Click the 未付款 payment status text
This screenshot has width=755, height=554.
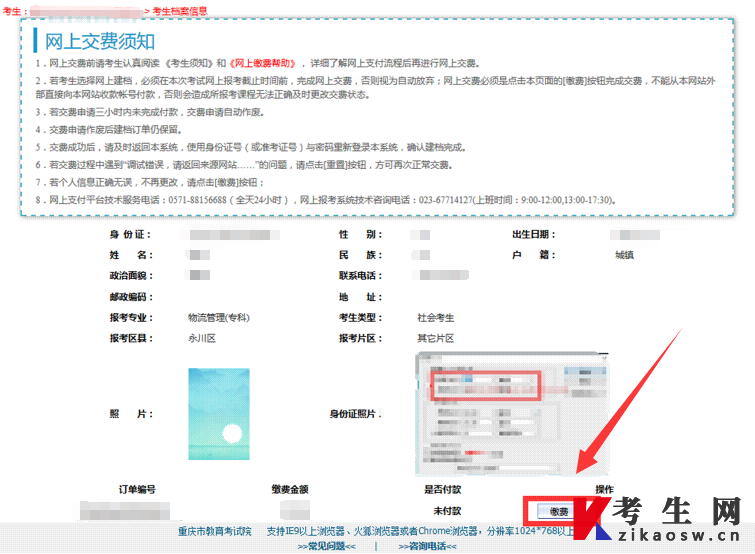pyautogui.click(x=446, y=511)
